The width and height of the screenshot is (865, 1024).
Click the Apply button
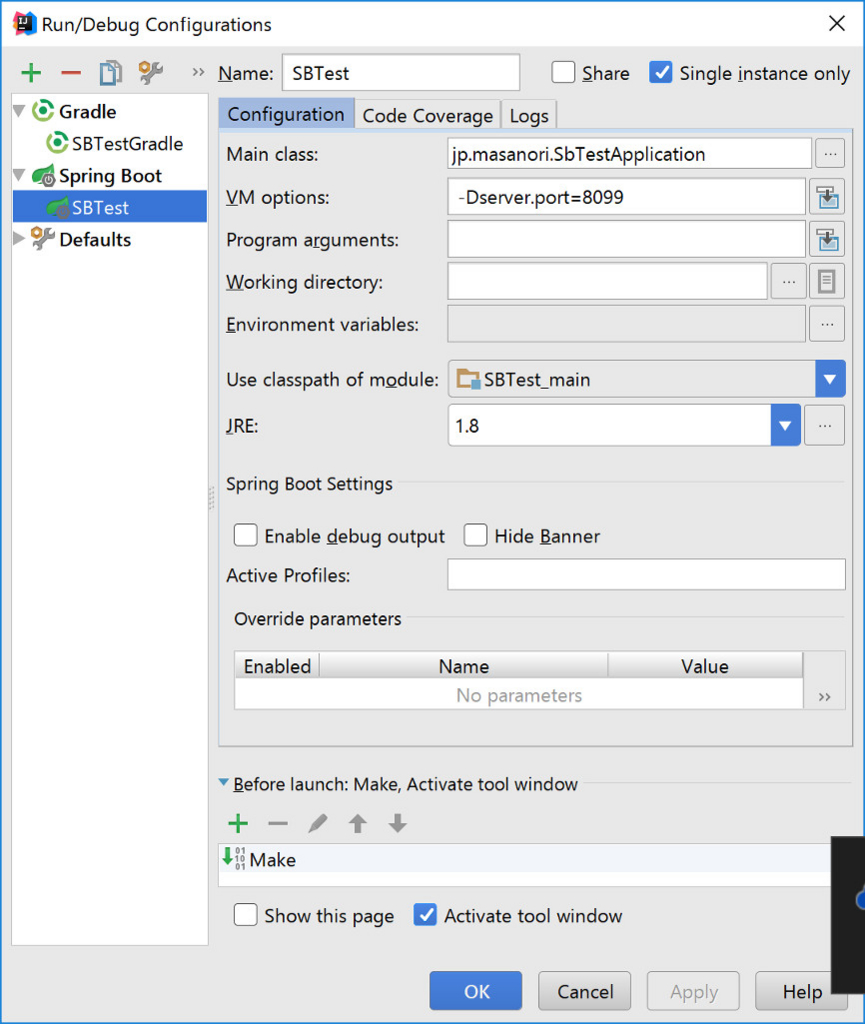pyautogui.click(x=693, y=991)
